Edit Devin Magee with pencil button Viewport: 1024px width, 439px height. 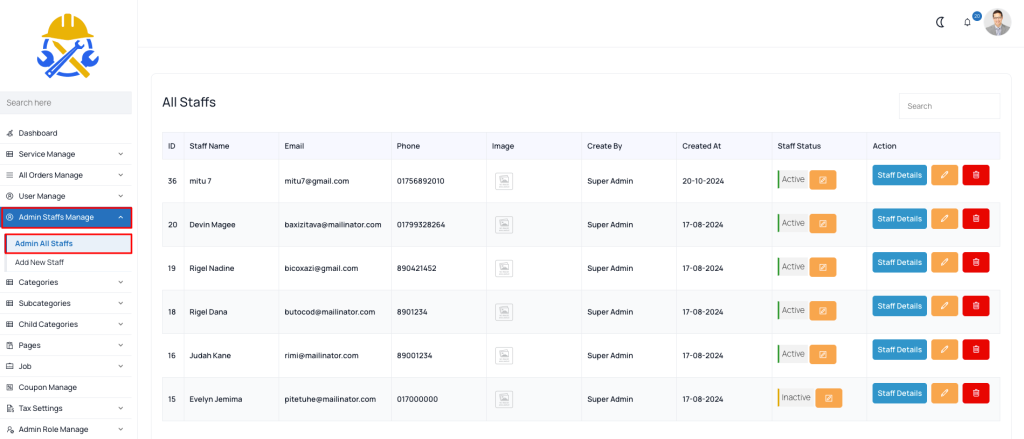click(944, 219)
